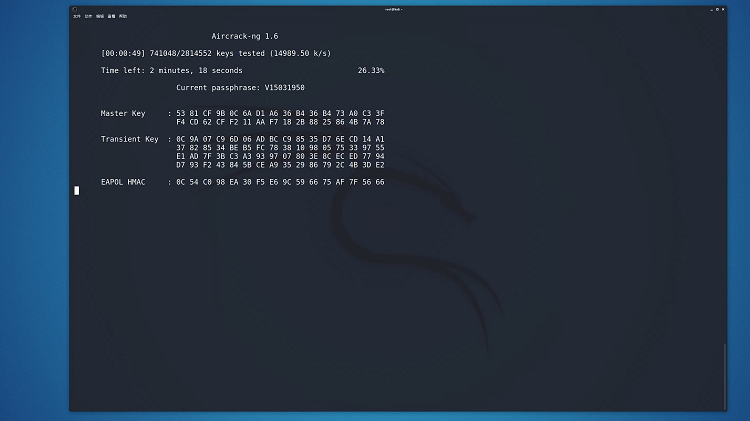
Task: Open the 帮助 (Help) menu
Action: tap(123, 16)
